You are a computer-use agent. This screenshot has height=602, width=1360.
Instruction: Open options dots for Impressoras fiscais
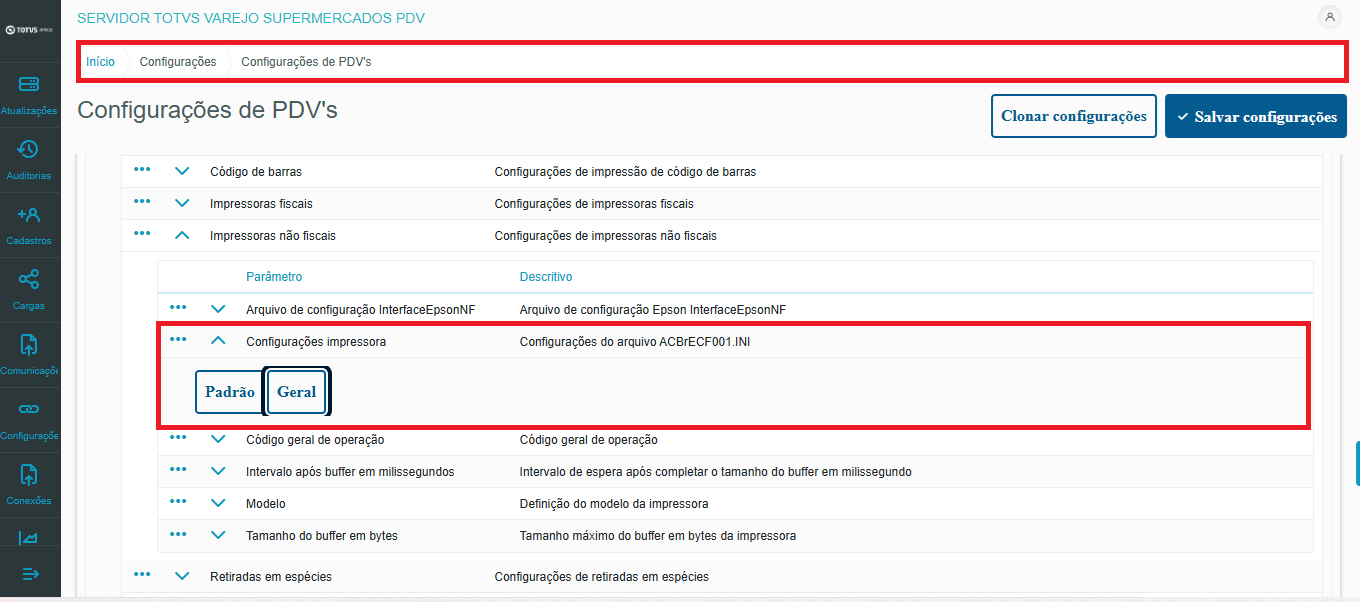click(x=142, y=202)
